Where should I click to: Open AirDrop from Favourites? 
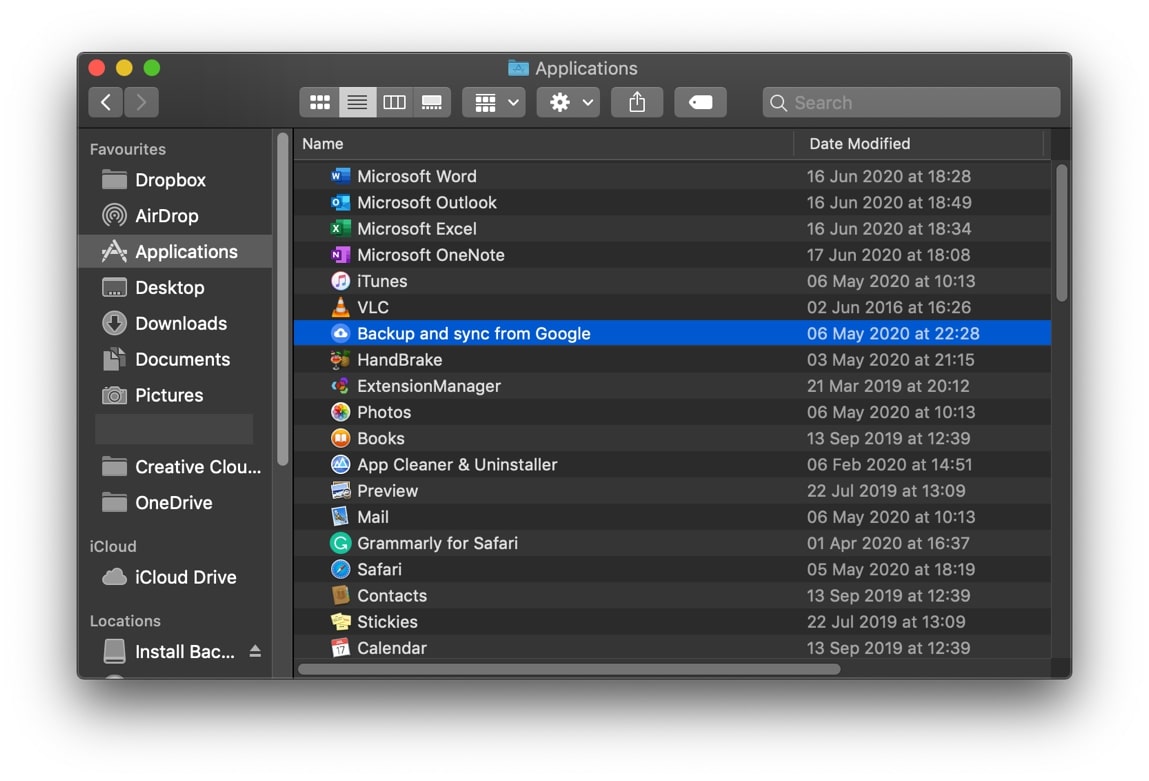point(176,215)
